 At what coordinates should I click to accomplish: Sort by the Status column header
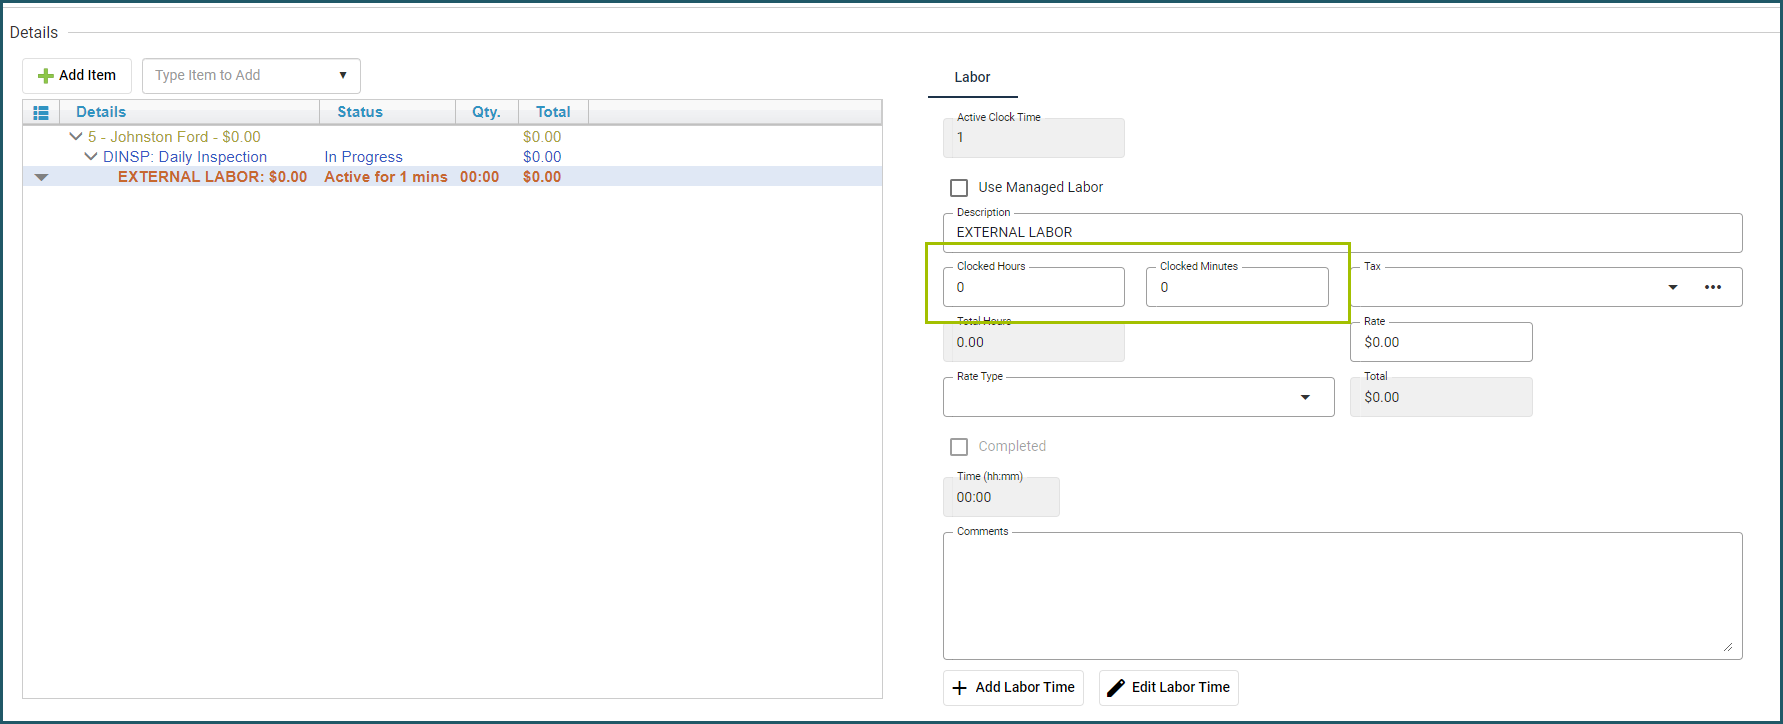point(359,112)
